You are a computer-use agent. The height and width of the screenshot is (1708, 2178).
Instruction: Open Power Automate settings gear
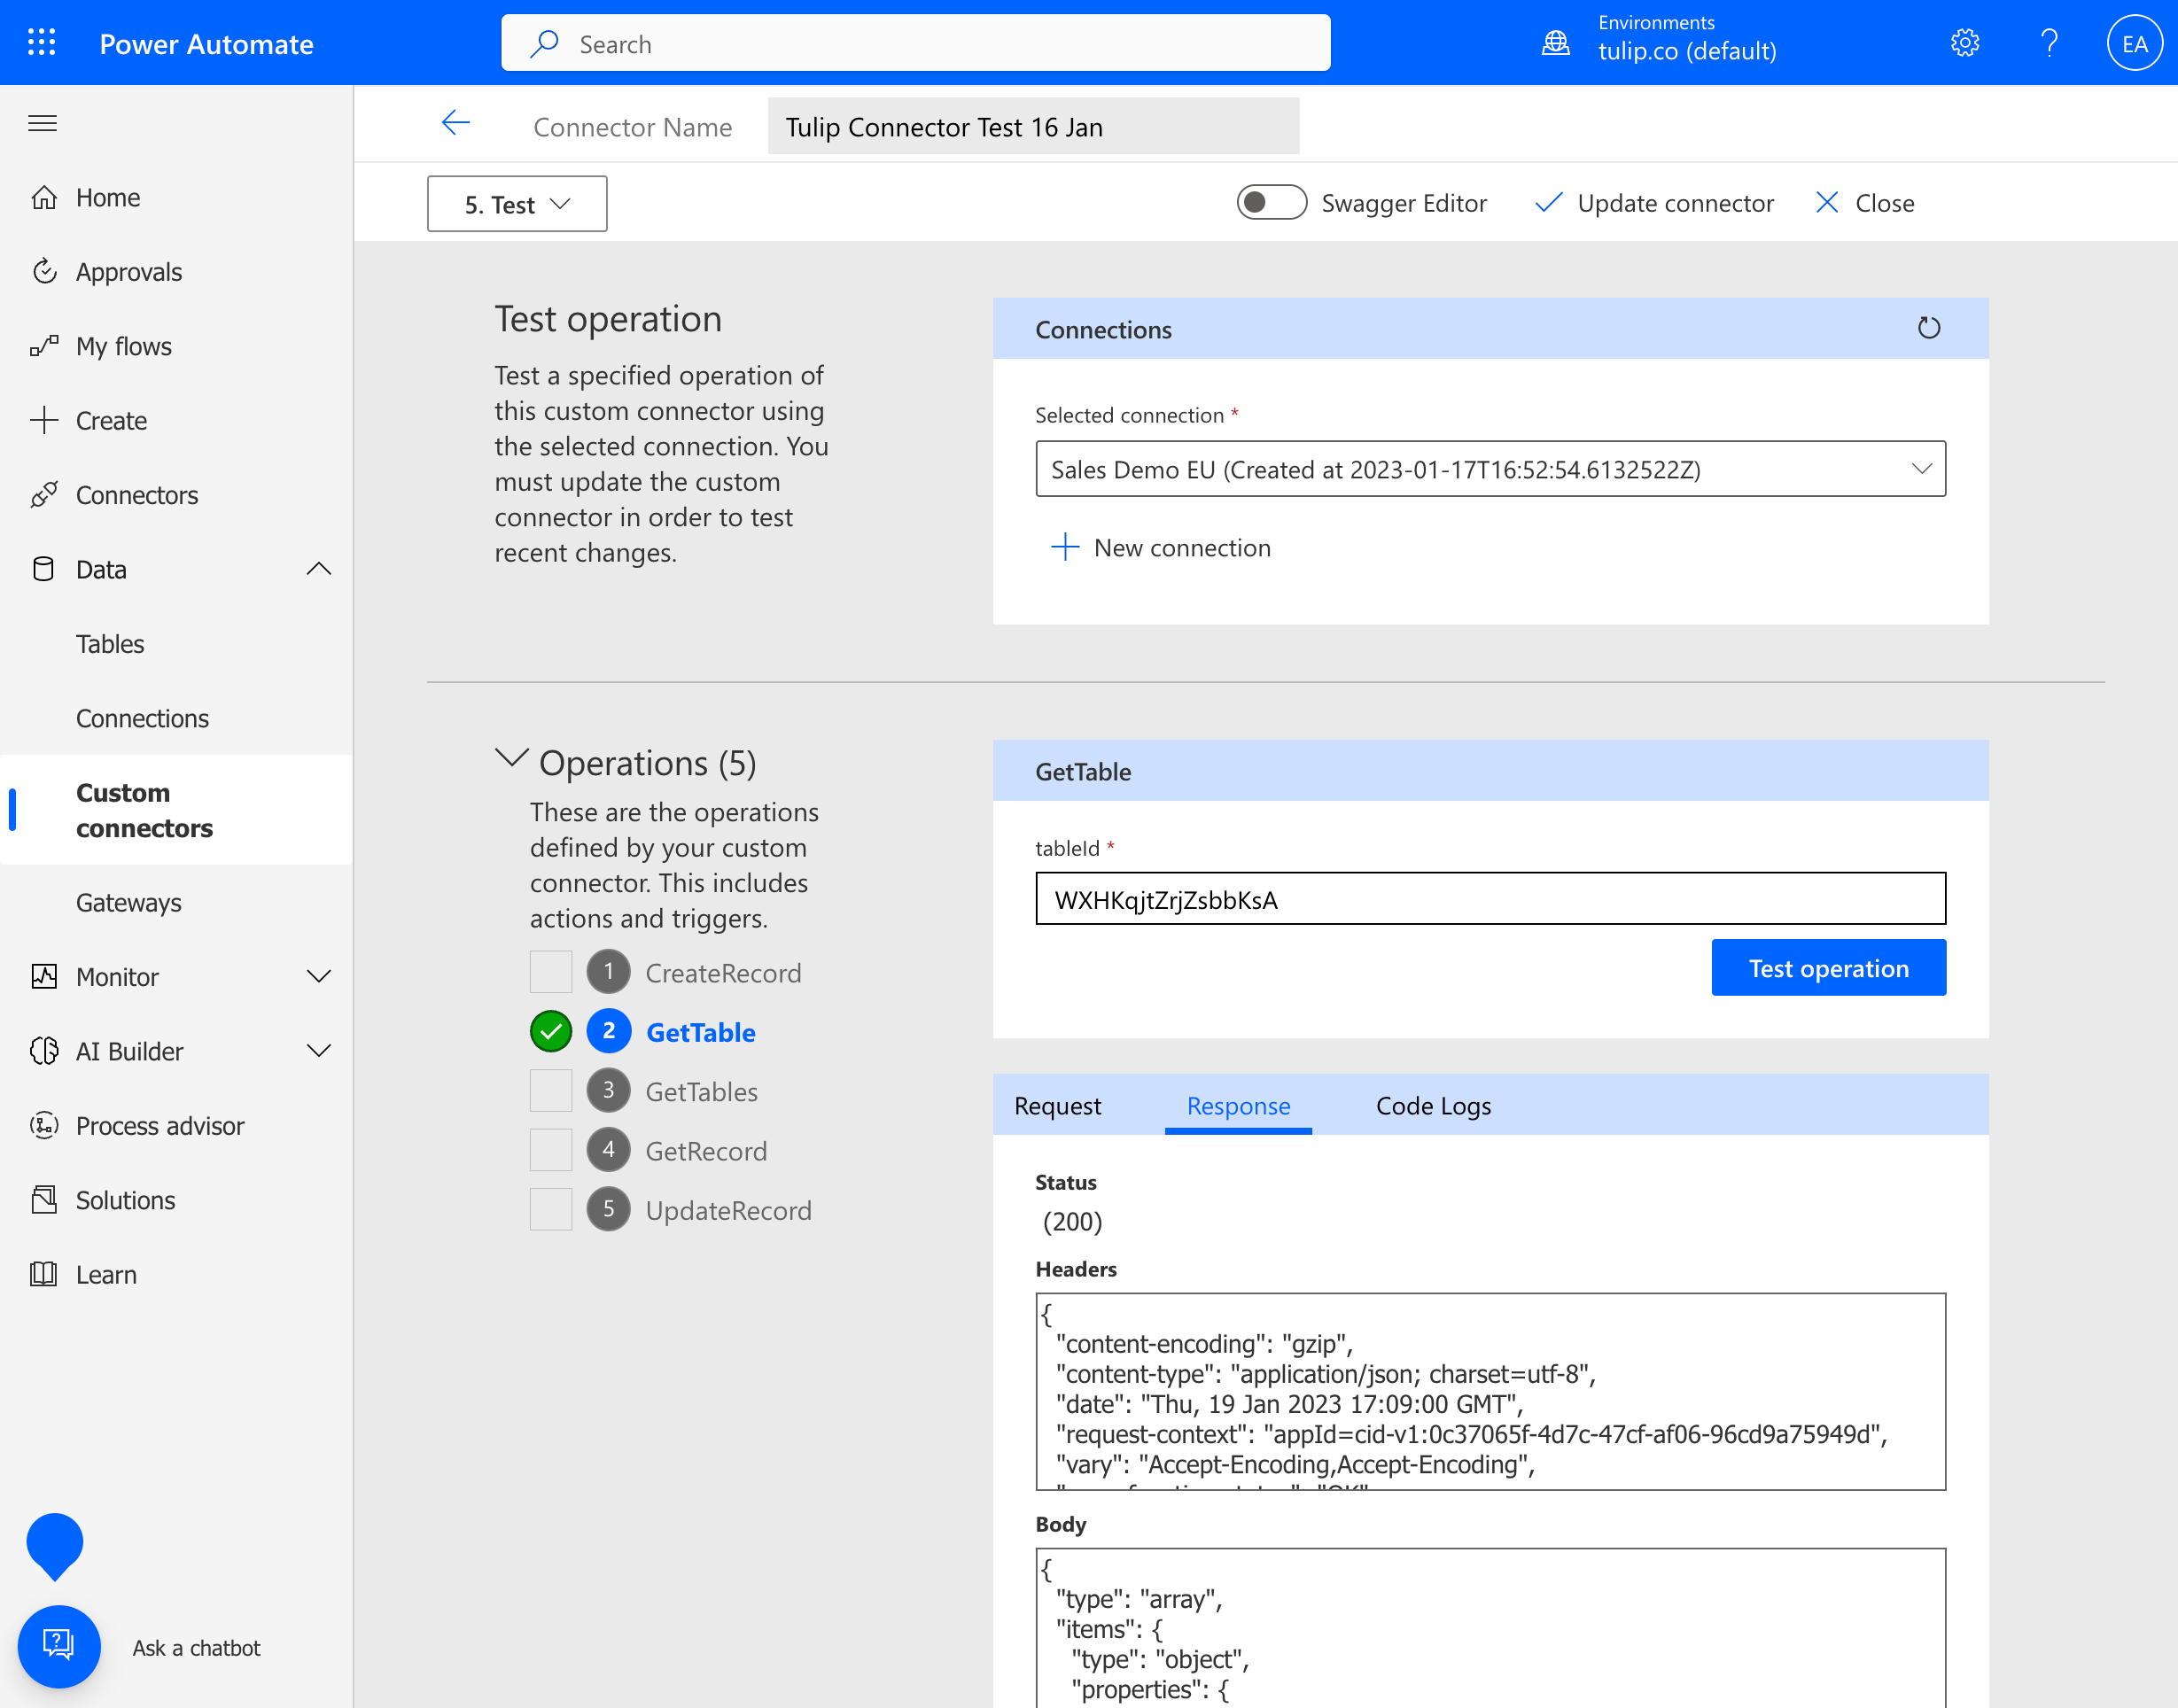(1963, 42)
